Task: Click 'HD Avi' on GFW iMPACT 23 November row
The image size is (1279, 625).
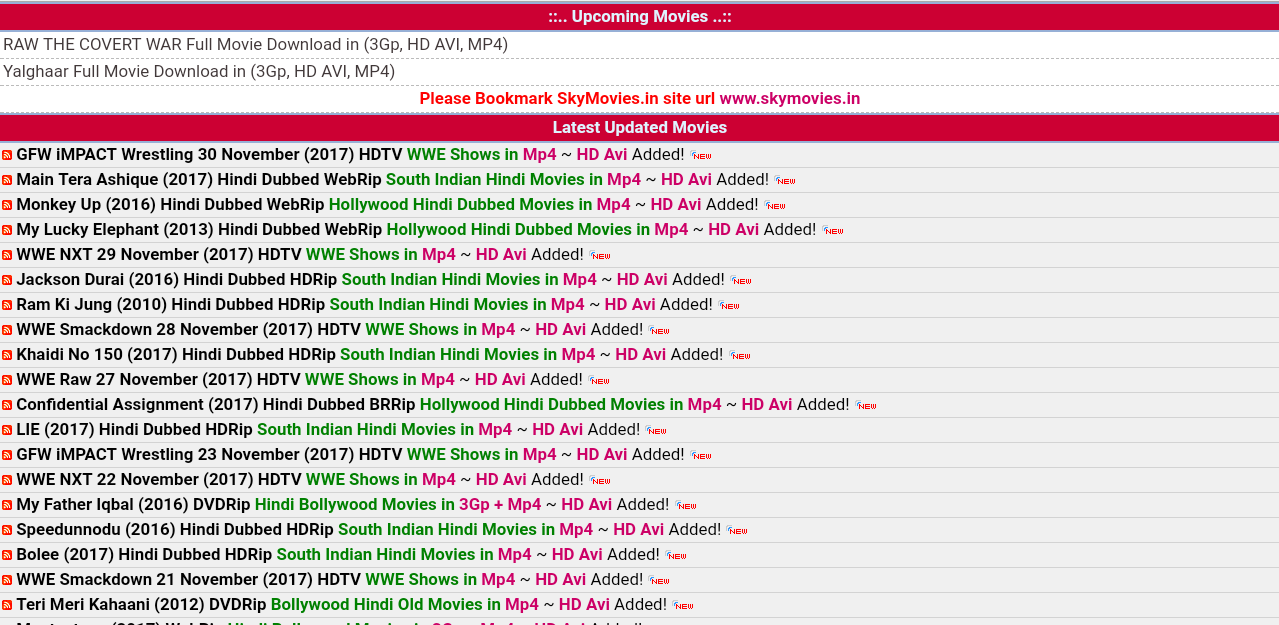Action: click(x=602, y=455)
